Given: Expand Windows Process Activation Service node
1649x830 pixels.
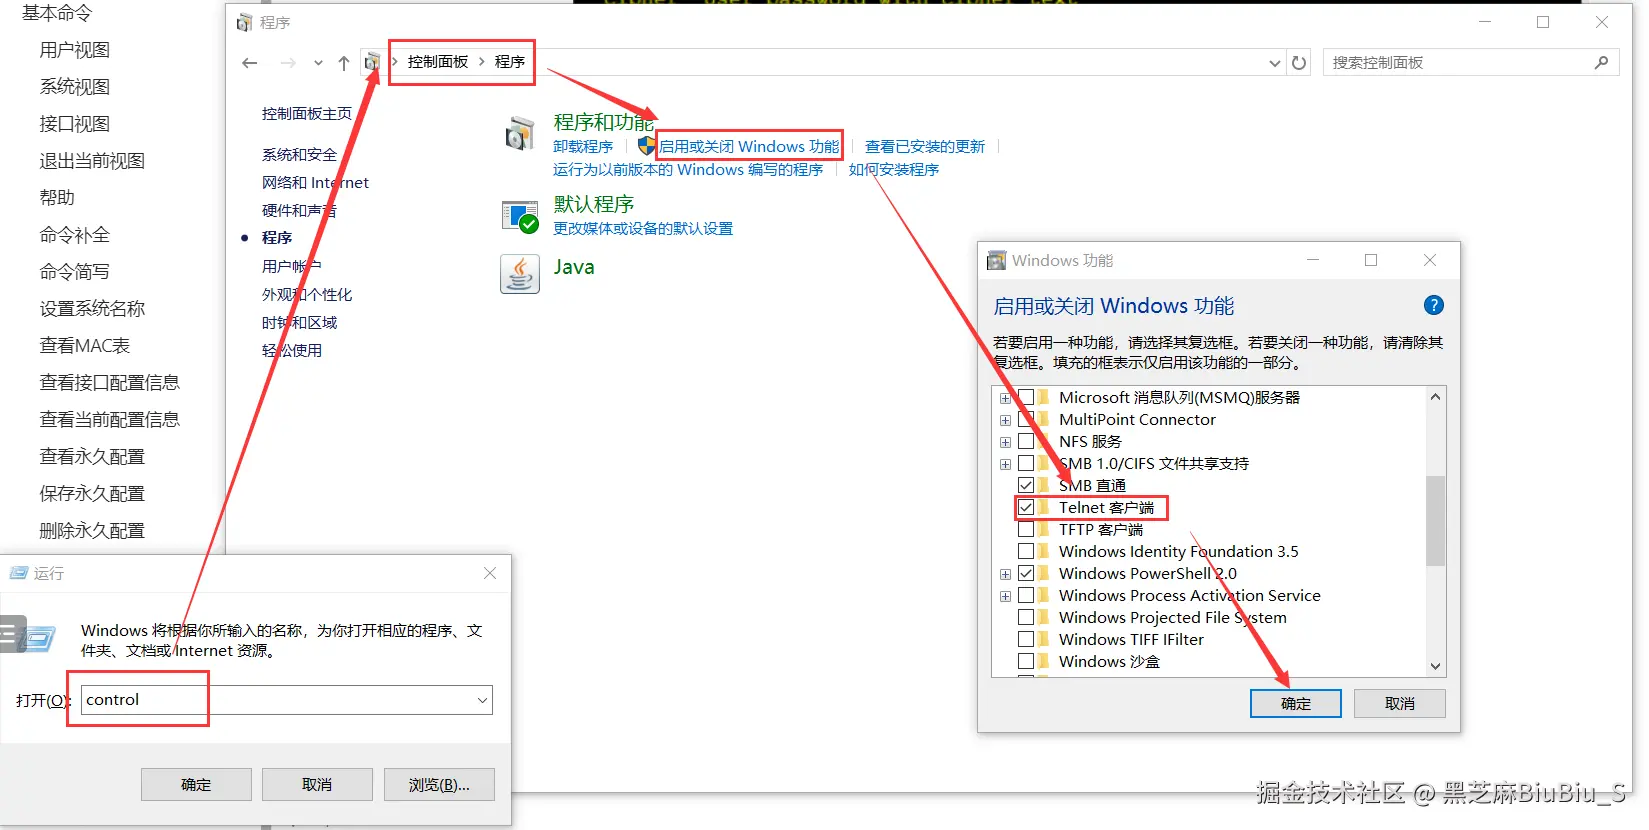Looking at the screenshot, I should pyautogui.click(x=1005, y=596).
